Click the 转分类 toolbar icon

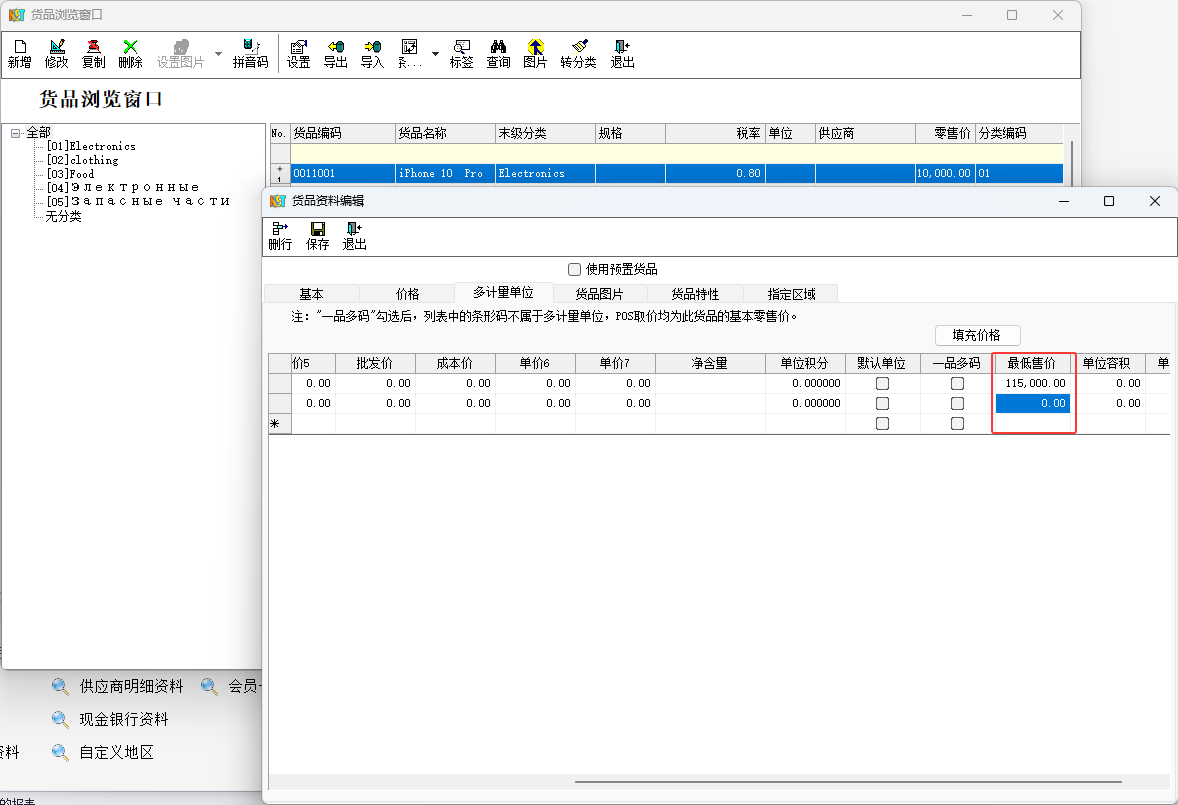click(578, 54)
